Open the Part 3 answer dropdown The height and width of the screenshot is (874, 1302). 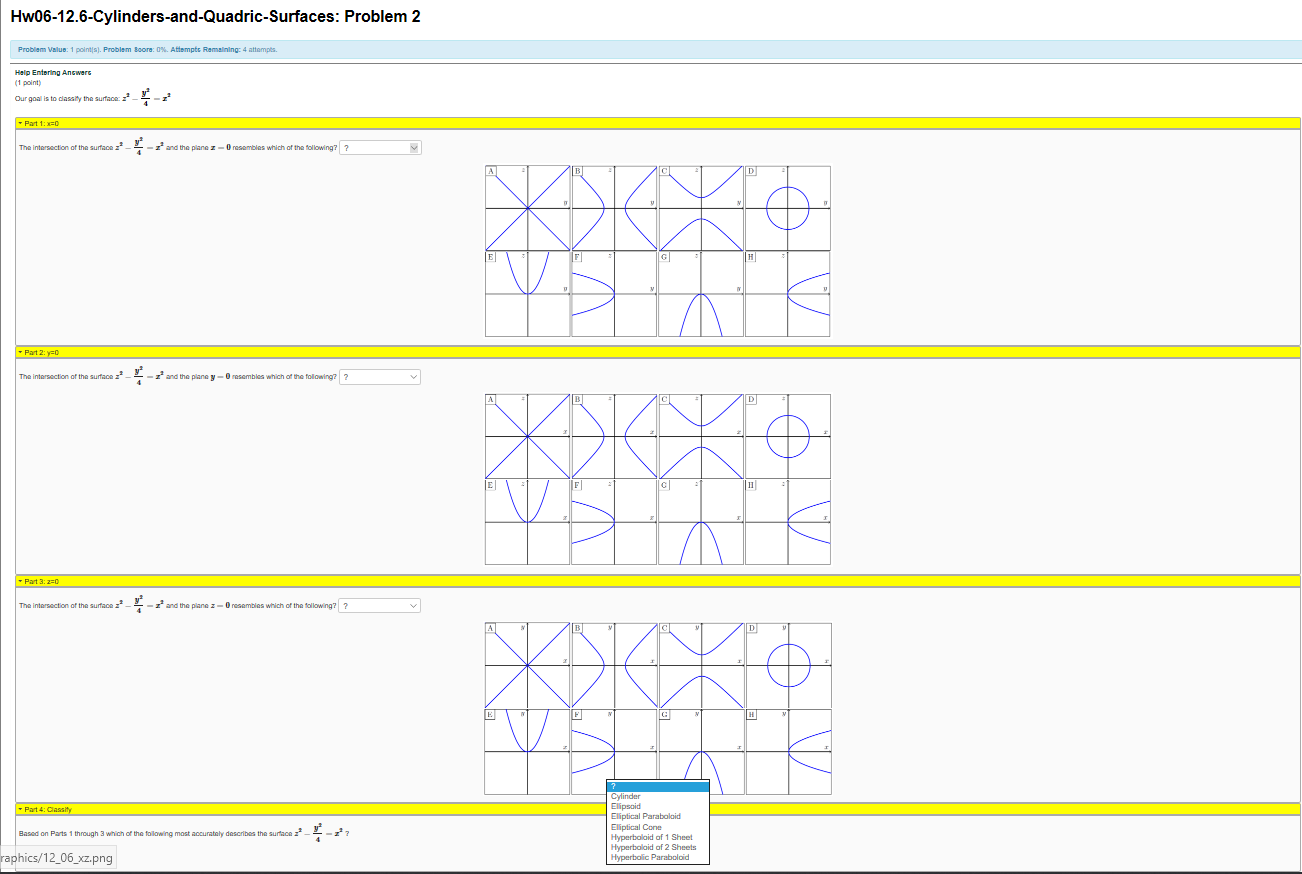(x=379, y=605)
